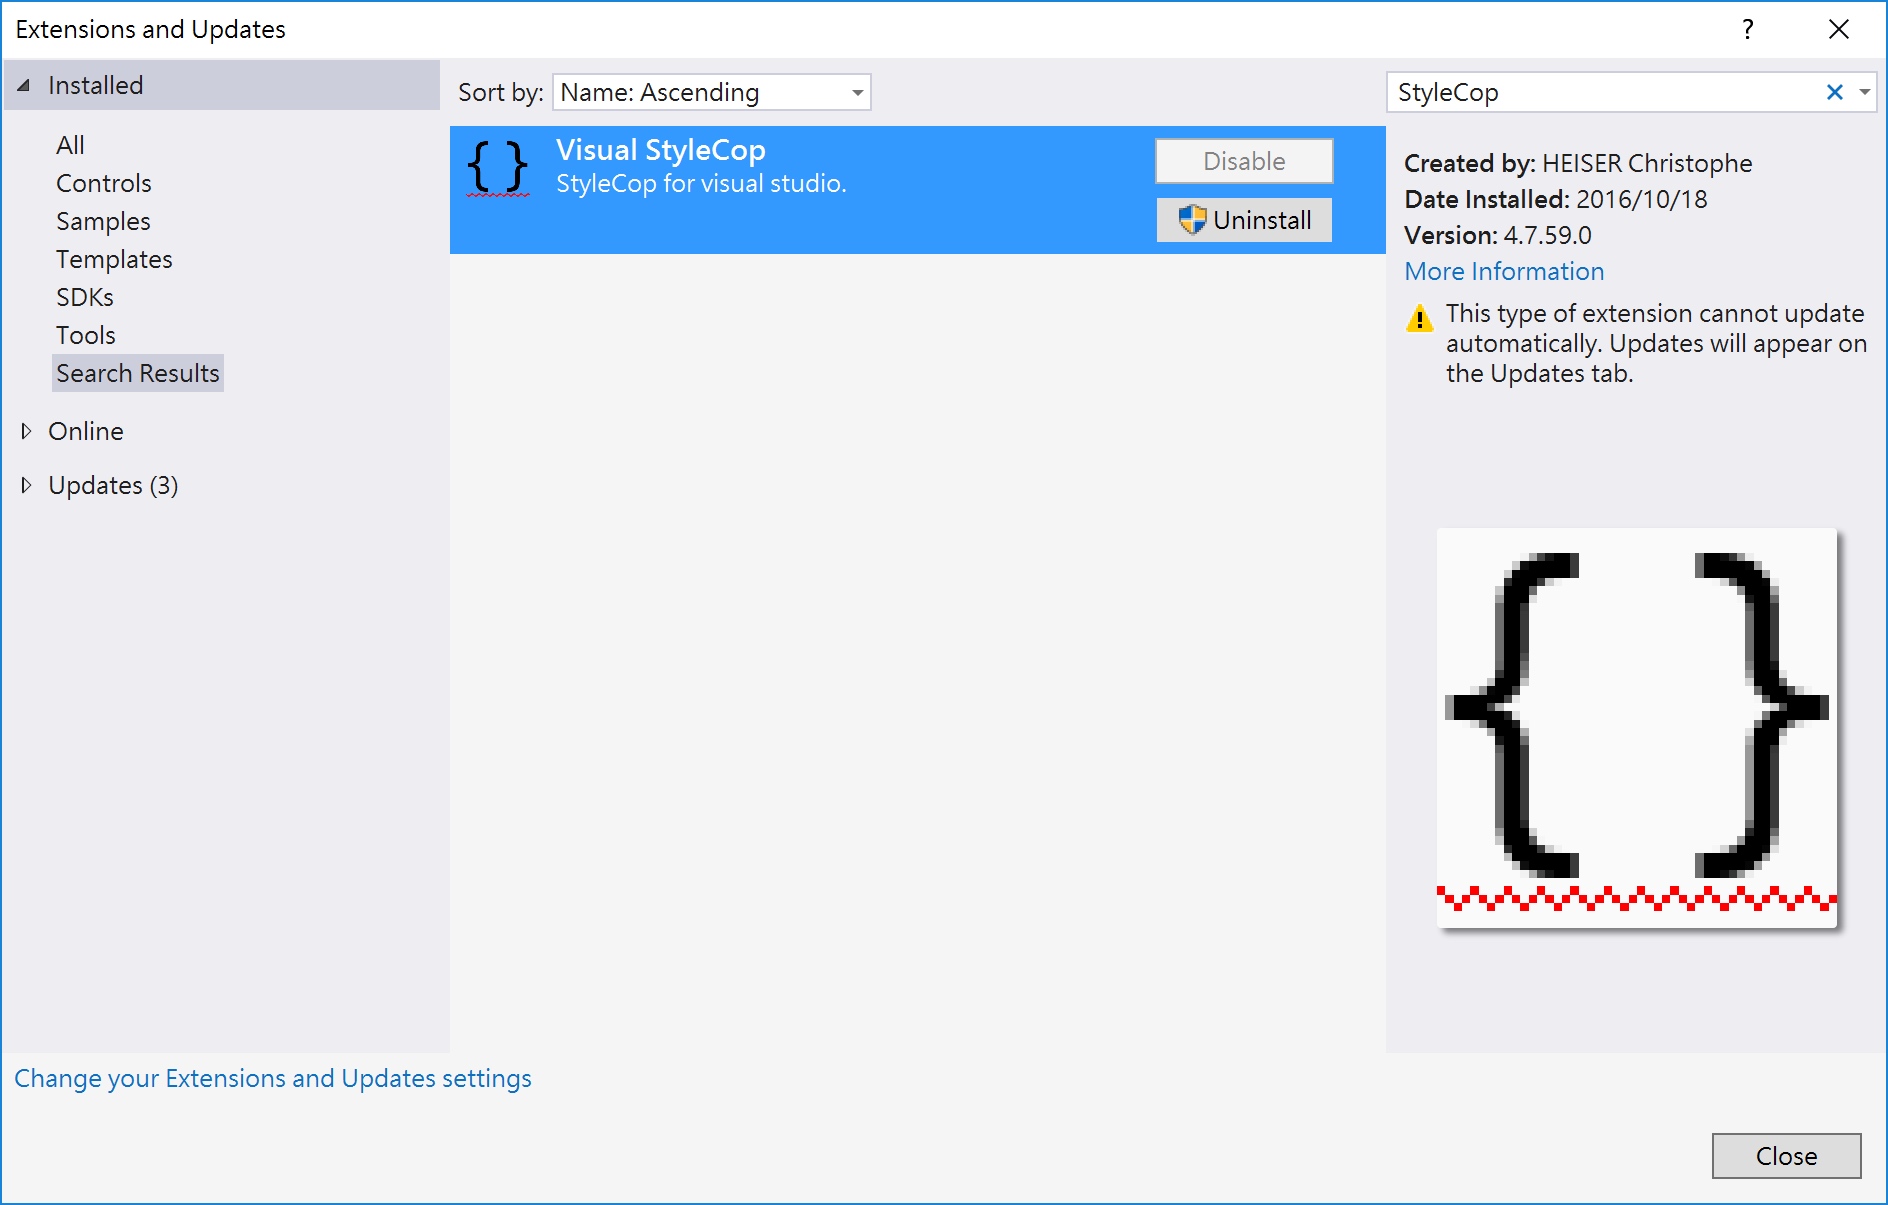The image size is (1888, 1205).
Task: Expand the Updates (3) category
Action: coord(26,485)
